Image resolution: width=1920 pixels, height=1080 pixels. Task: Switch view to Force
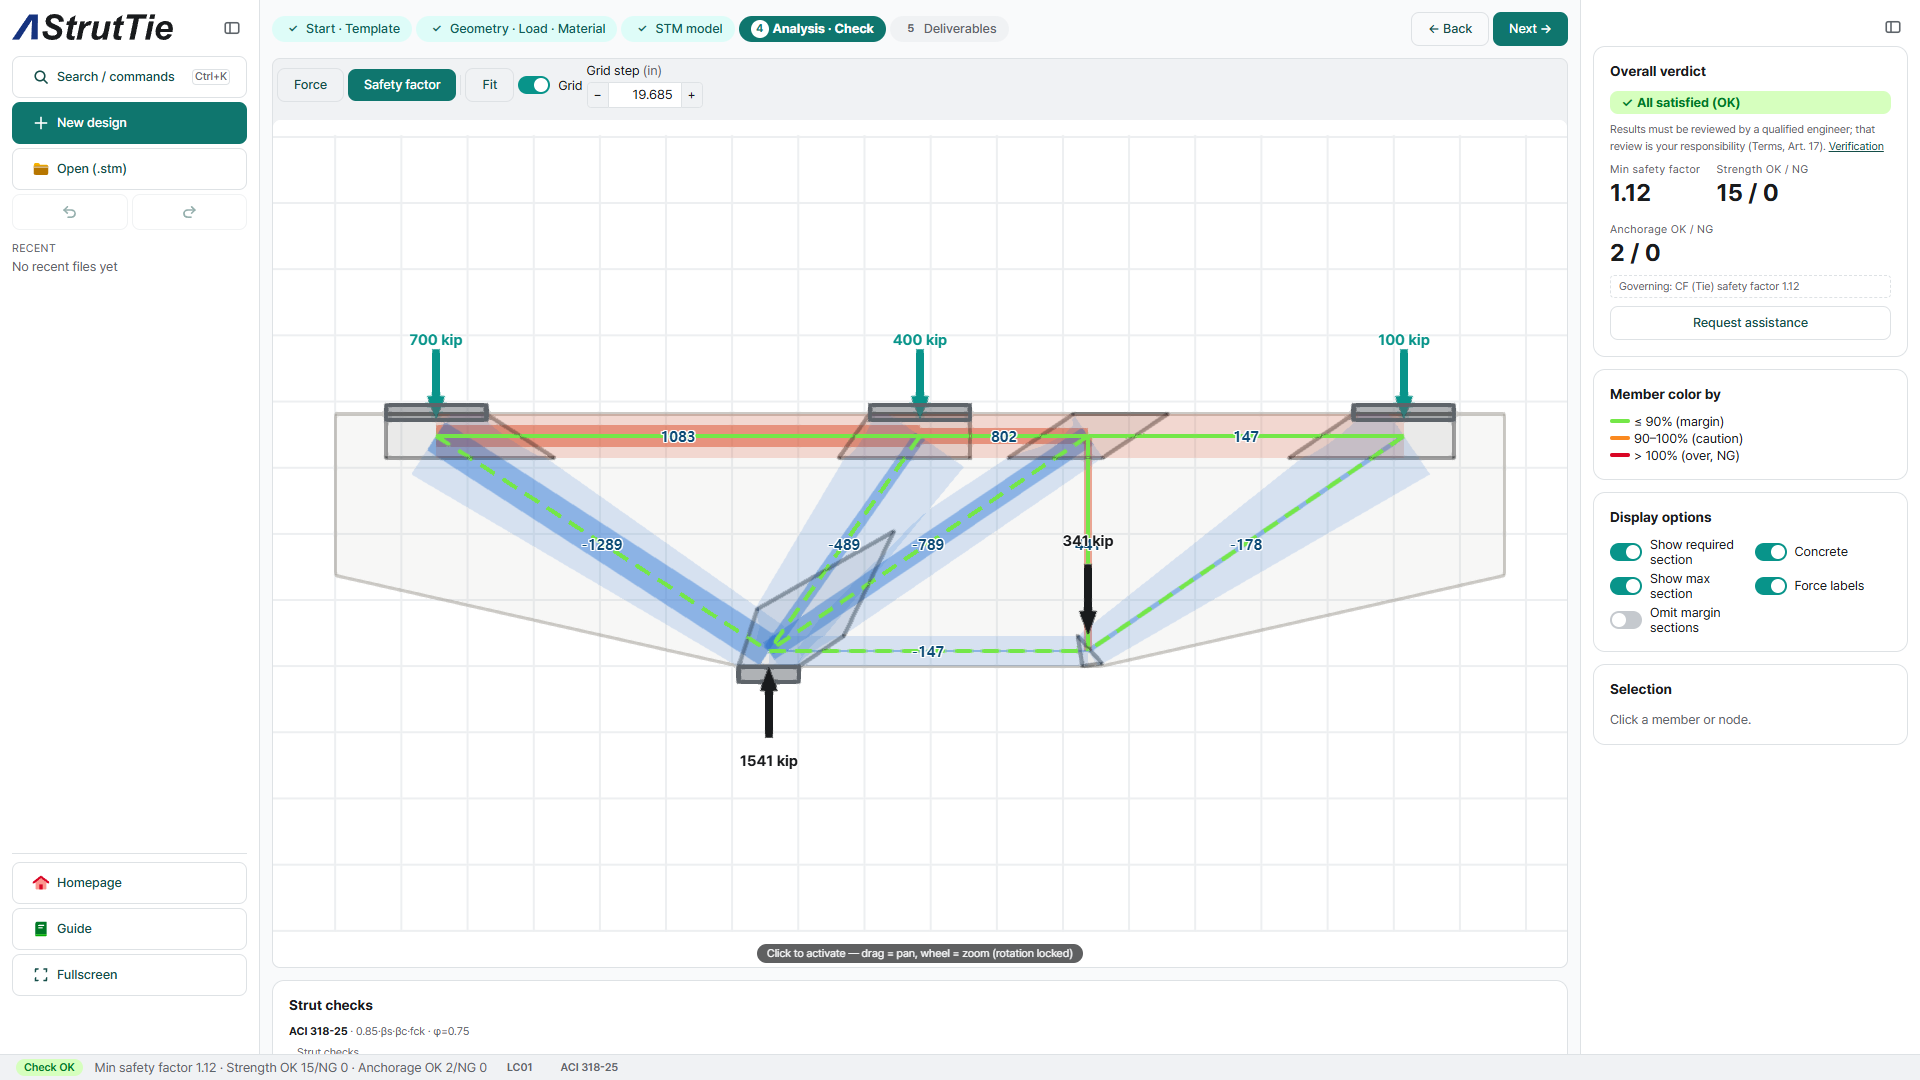[x=310, y=85]
